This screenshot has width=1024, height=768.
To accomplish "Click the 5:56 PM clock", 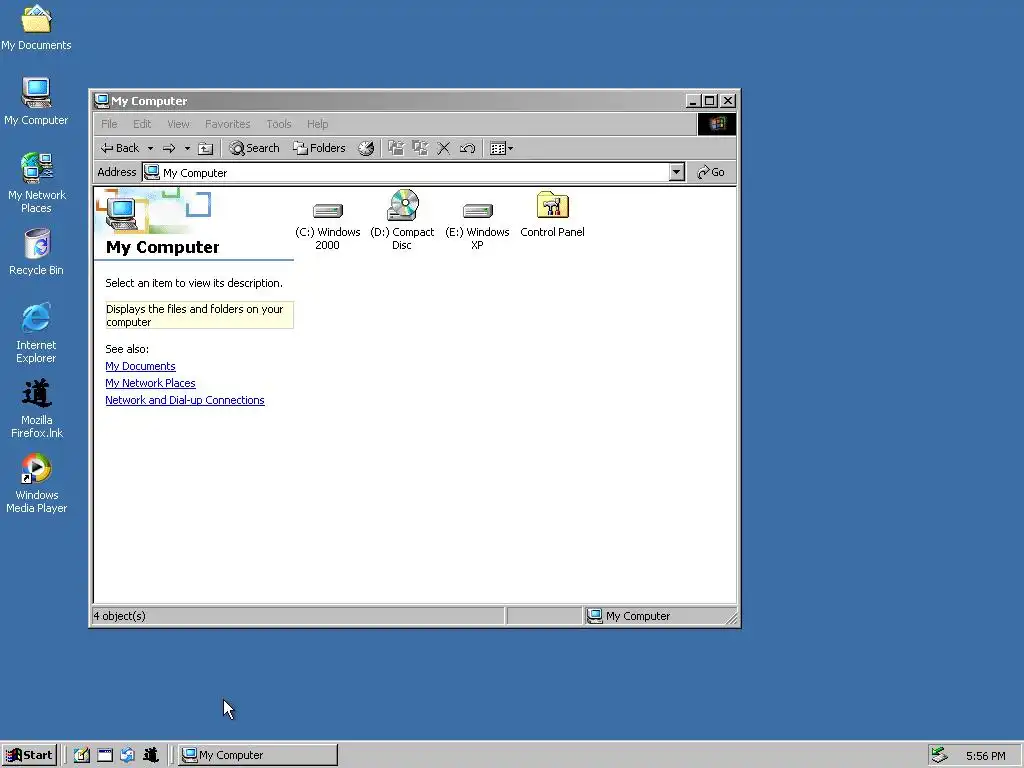I will (x=985, y=756).
